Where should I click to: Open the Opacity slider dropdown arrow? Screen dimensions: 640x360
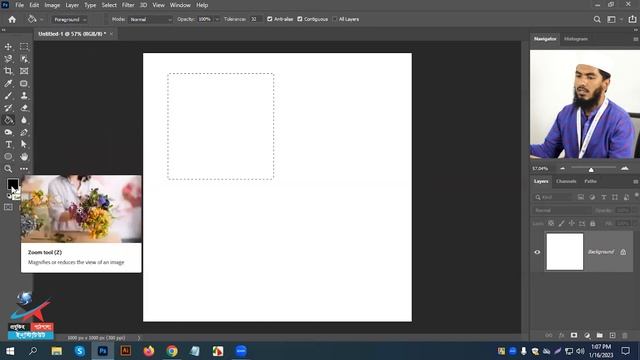pos(217,19)
